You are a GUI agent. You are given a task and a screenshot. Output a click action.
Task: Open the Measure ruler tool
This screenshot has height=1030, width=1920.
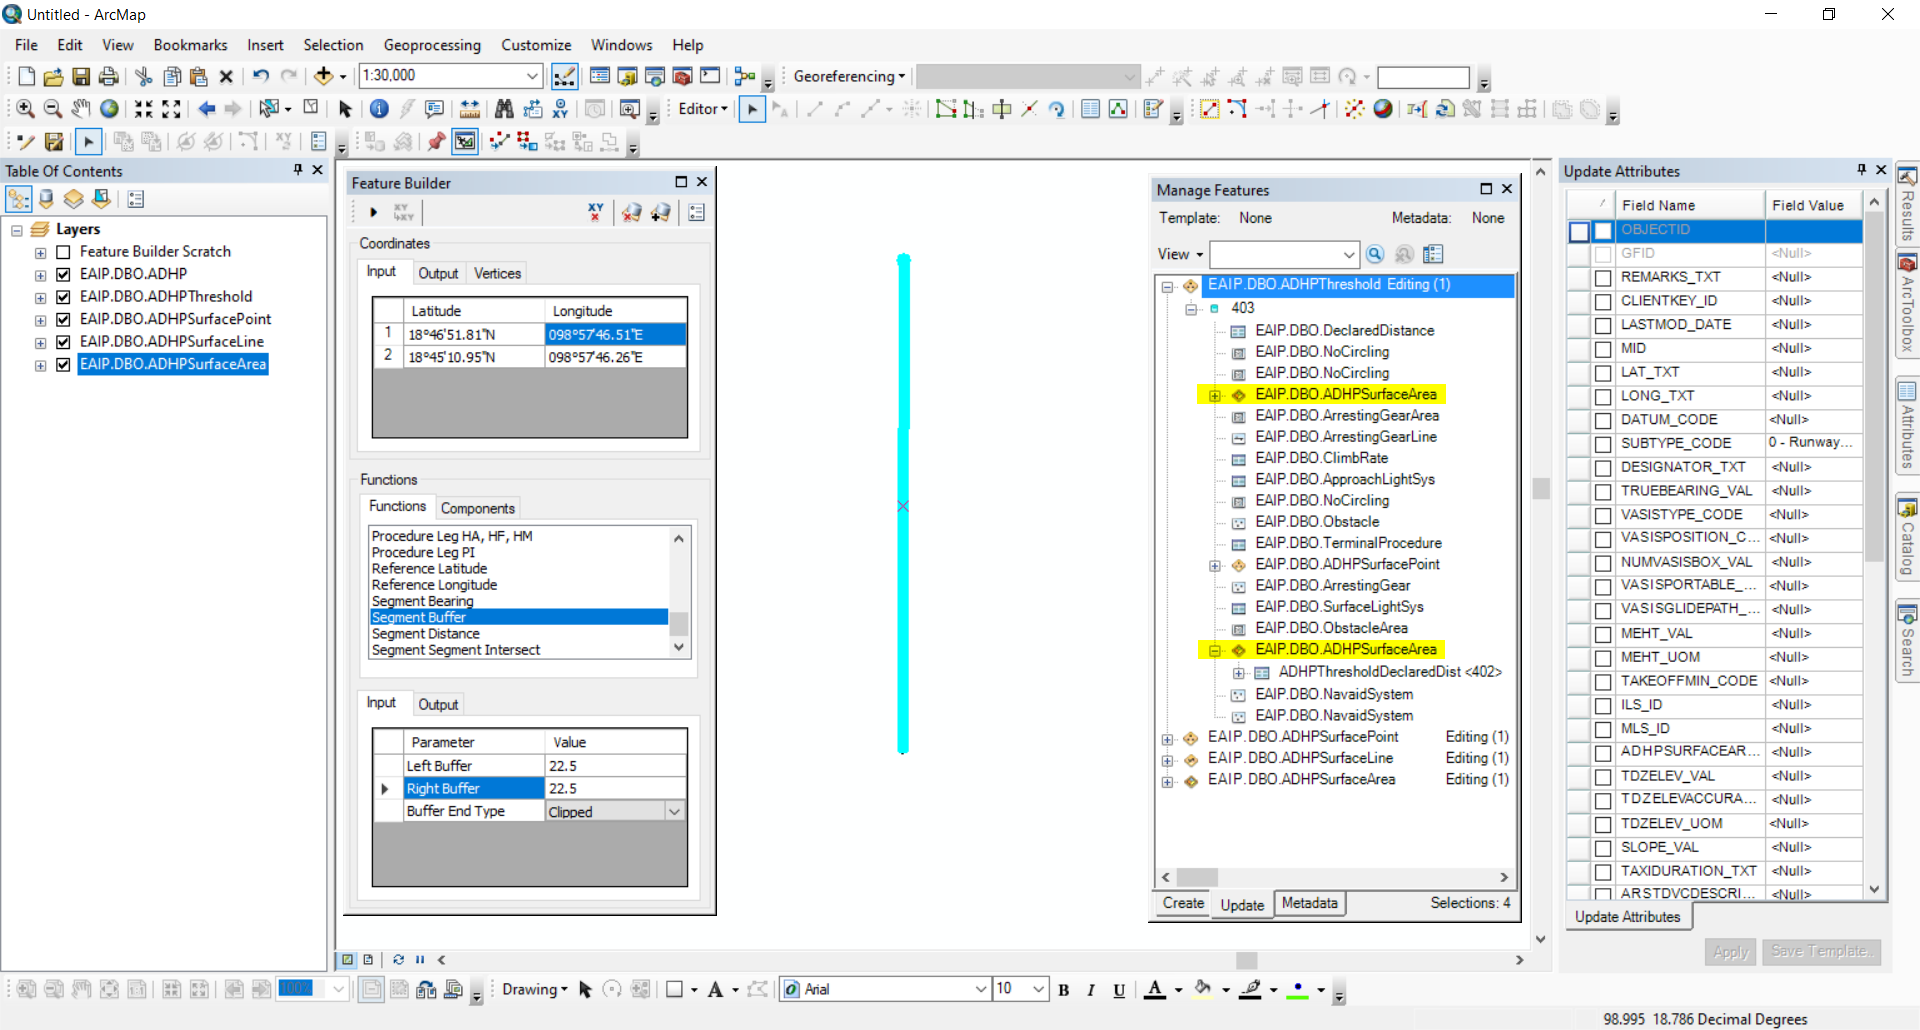click(x=469, y=109)
